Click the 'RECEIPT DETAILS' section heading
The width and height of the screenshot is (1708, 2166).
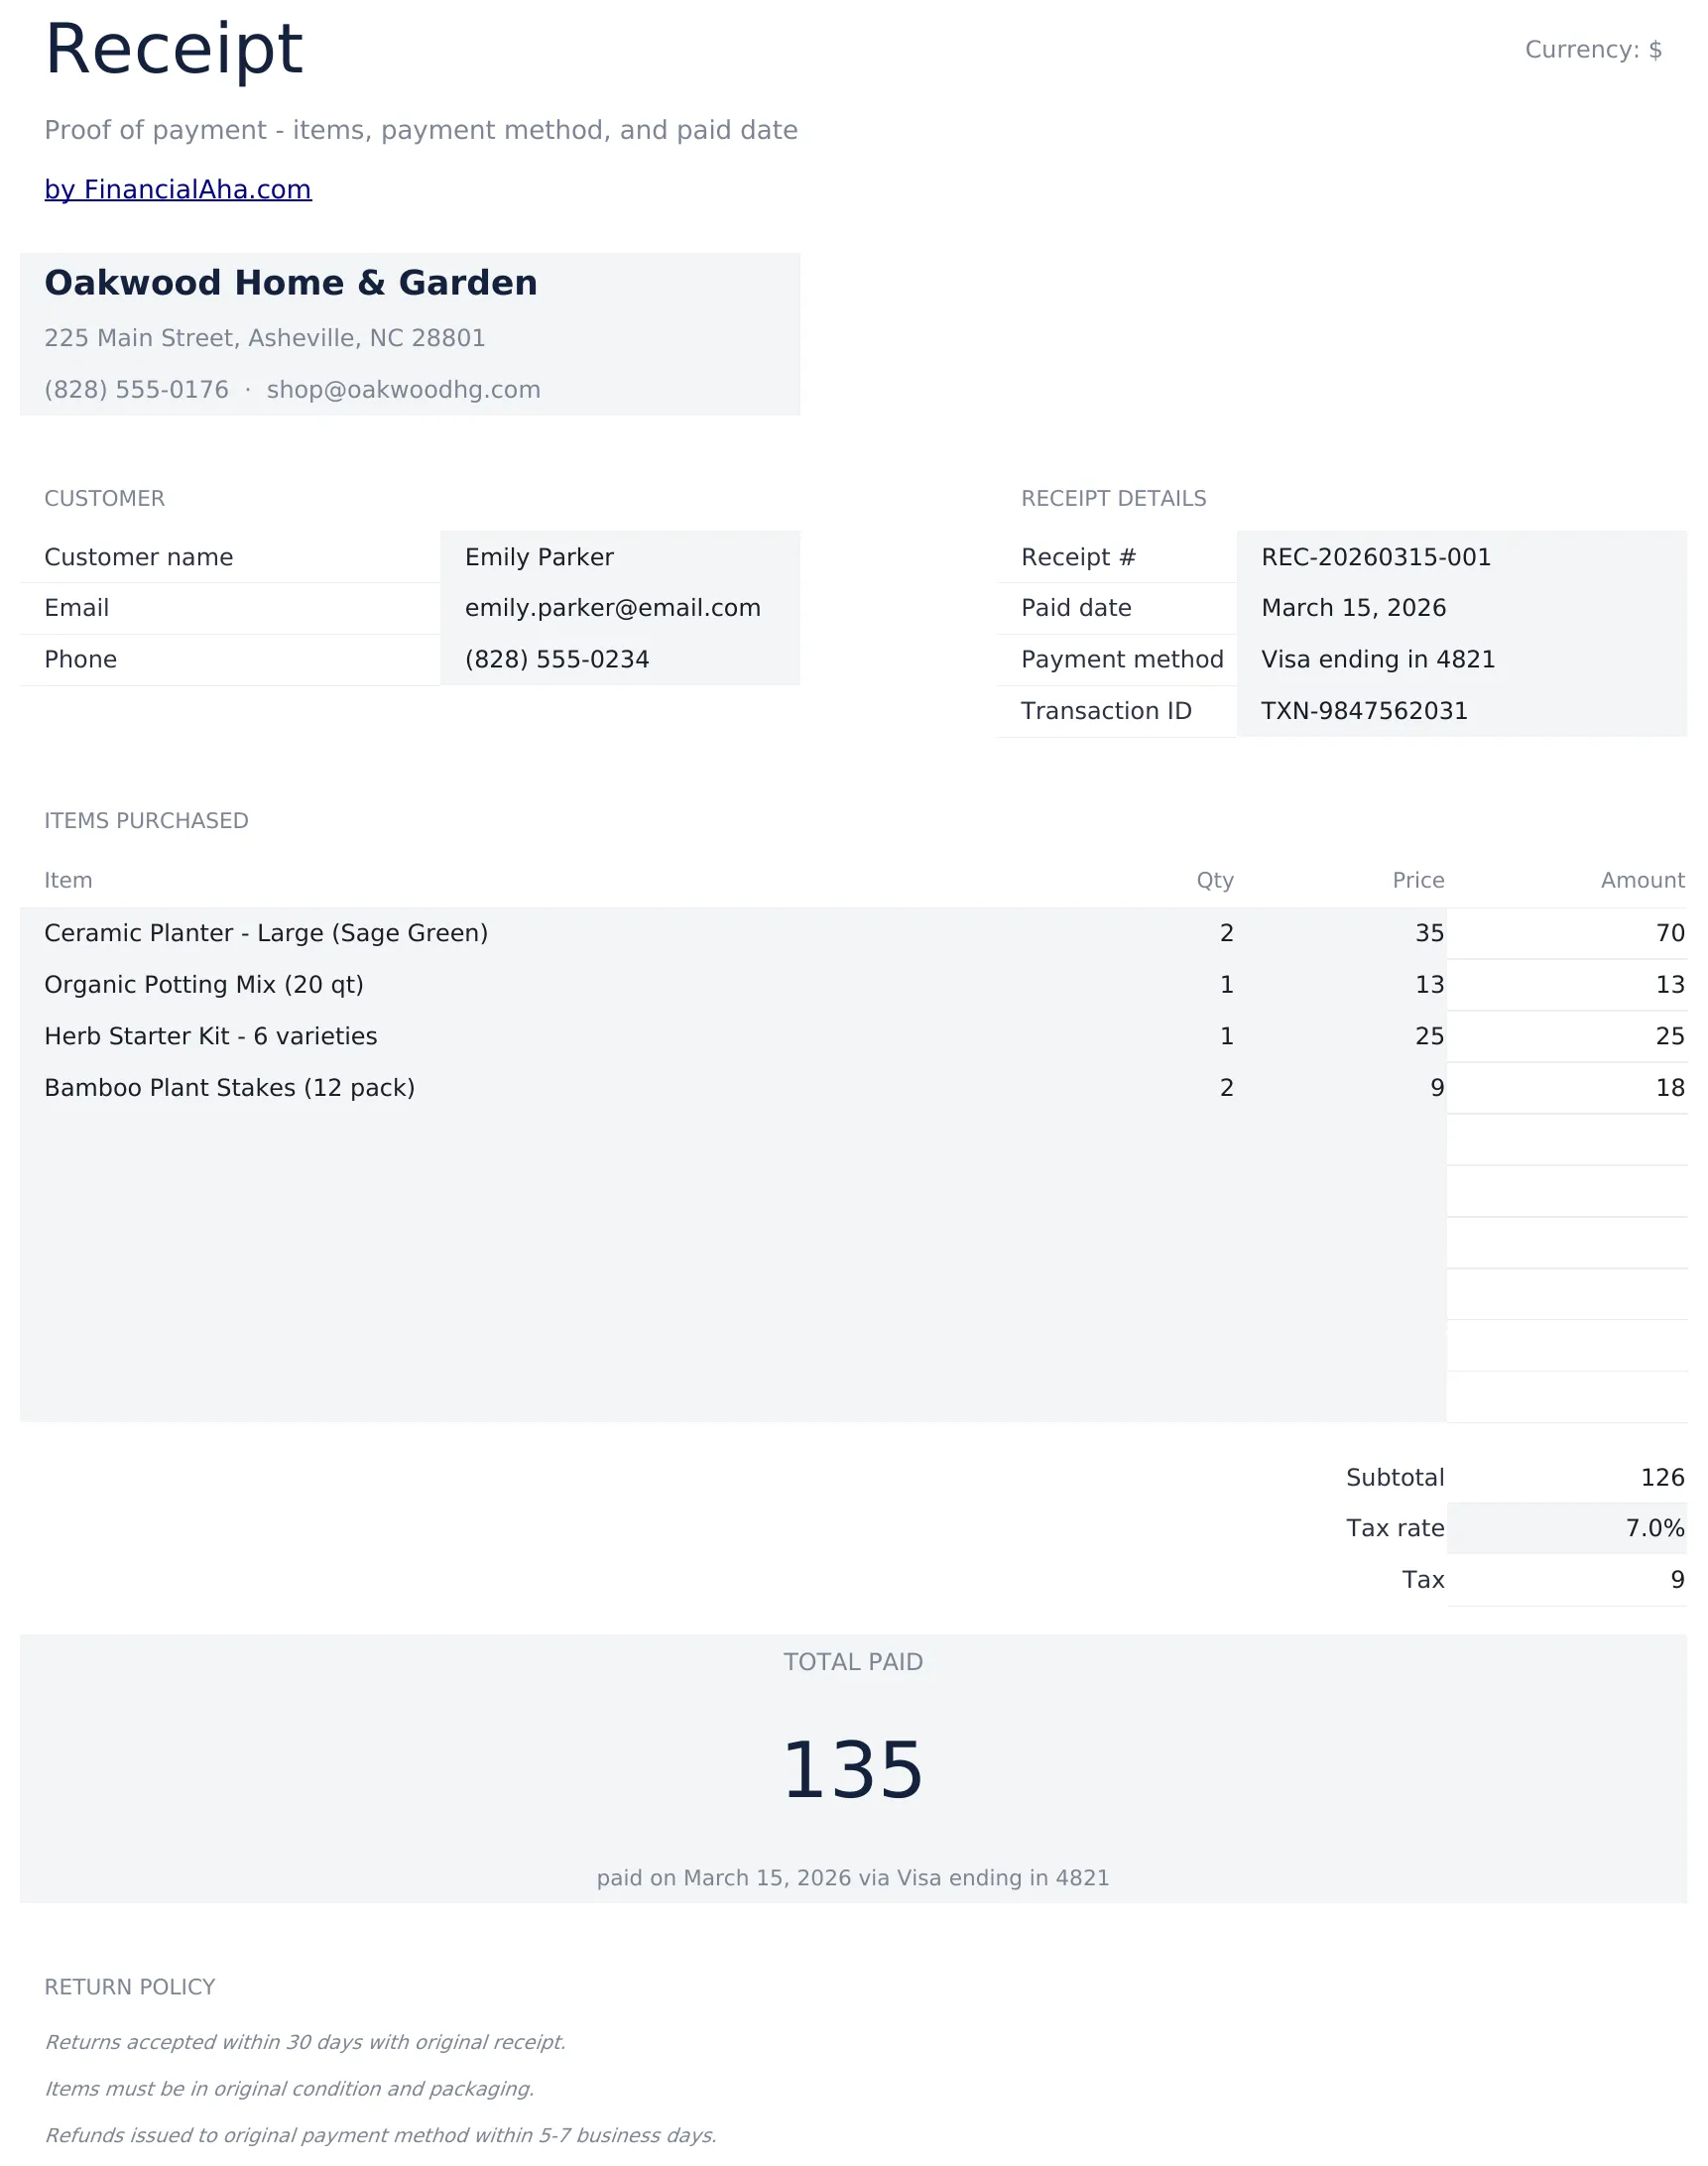coord(1113,498)
